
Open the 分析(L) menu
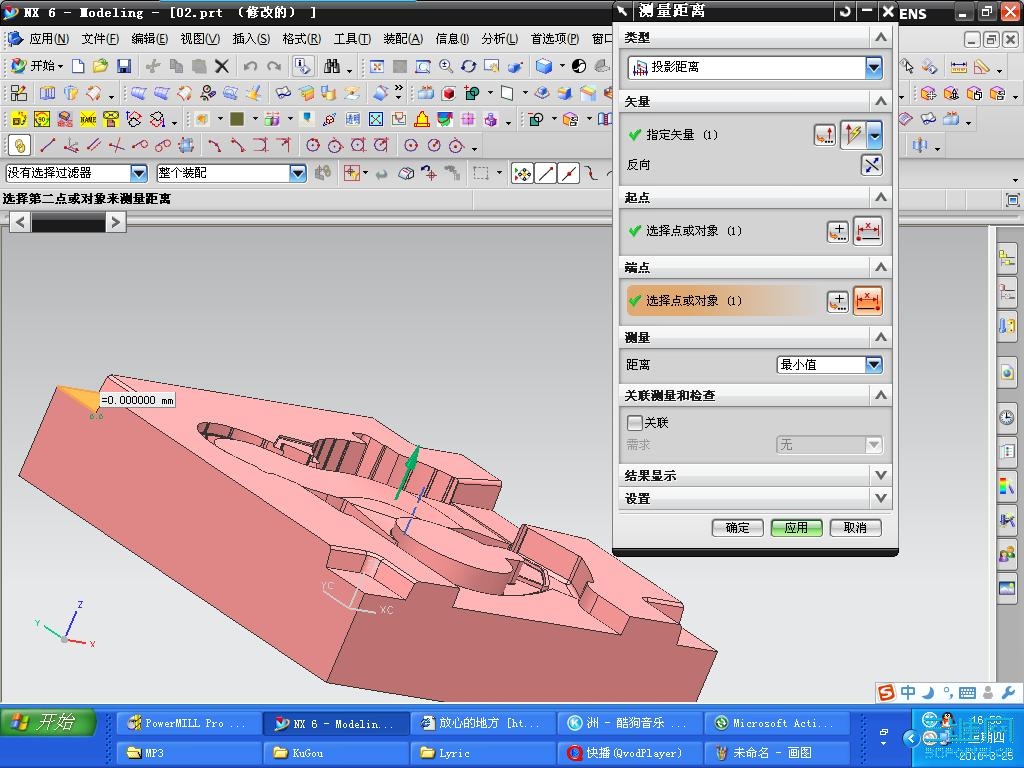(x=500, y=39)
